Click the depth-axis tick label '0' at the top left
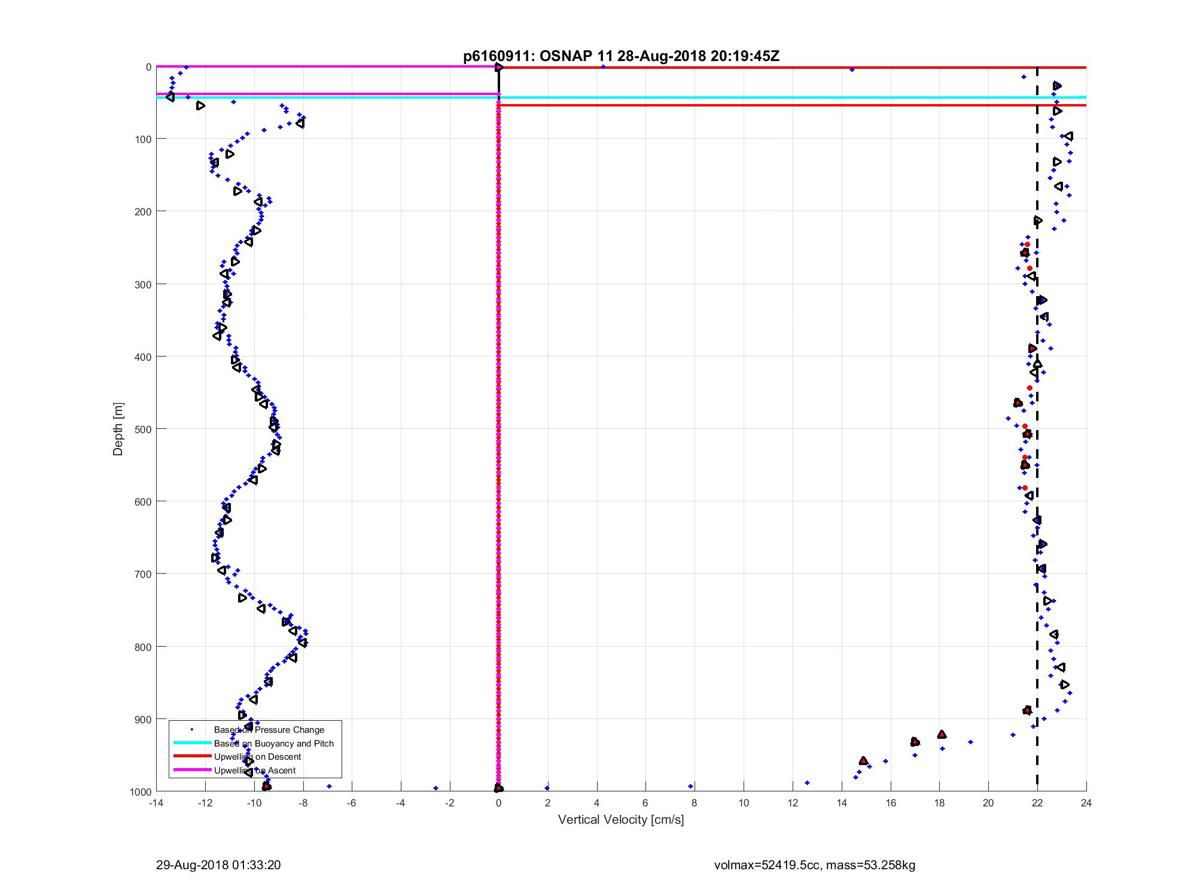The height and width of the screenshot is (889, 1200). tap(148, 67)
